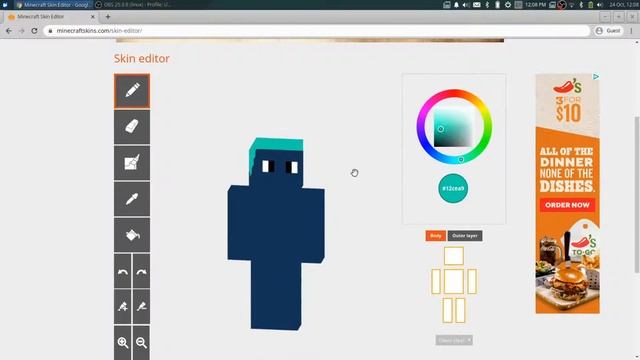Open the dropdown below the body parts

pos(454,340)
